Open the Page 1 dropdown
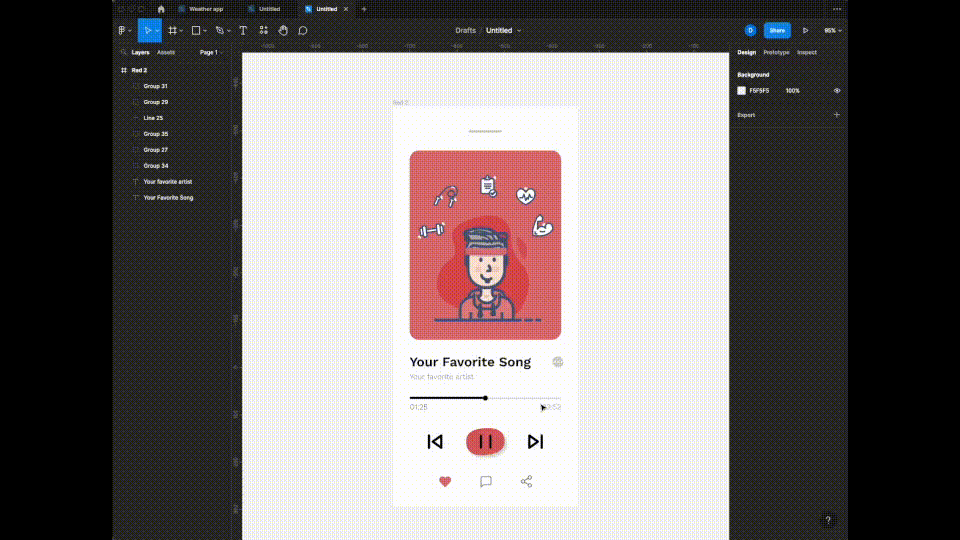 pyautogui.click(x=210, y=52)
